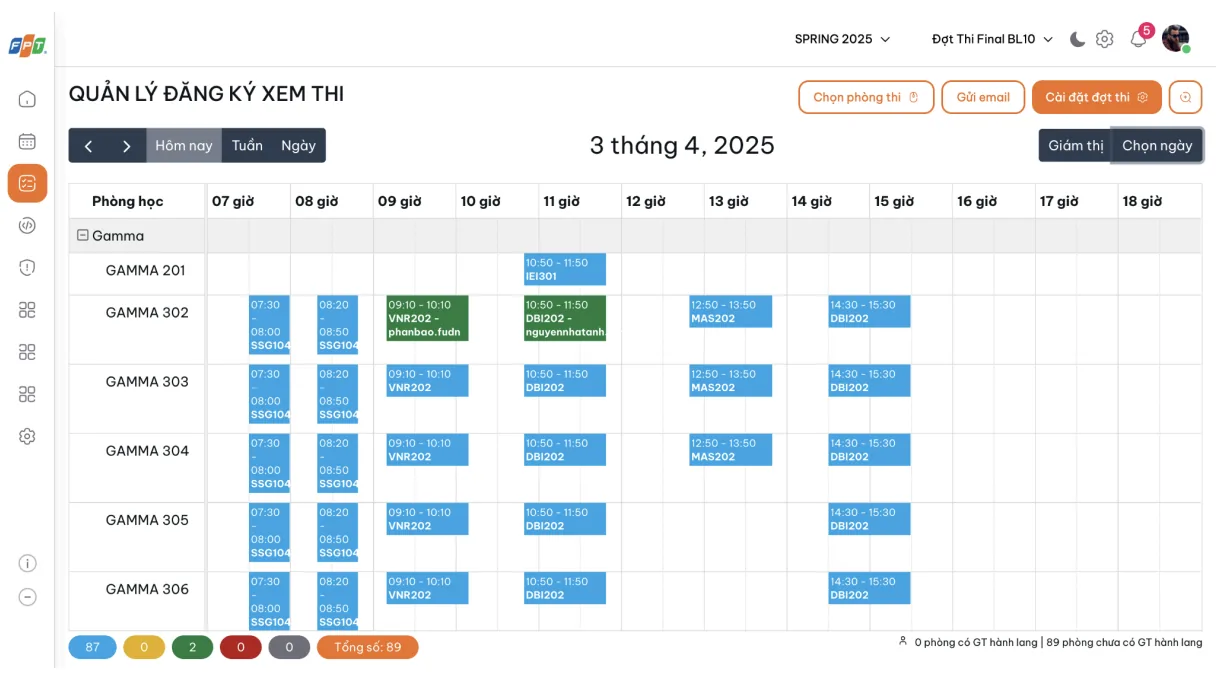This screenshot has width=1216, height=682.
Task: Switch to the Ngày view tab
Action: click(298, 145)
